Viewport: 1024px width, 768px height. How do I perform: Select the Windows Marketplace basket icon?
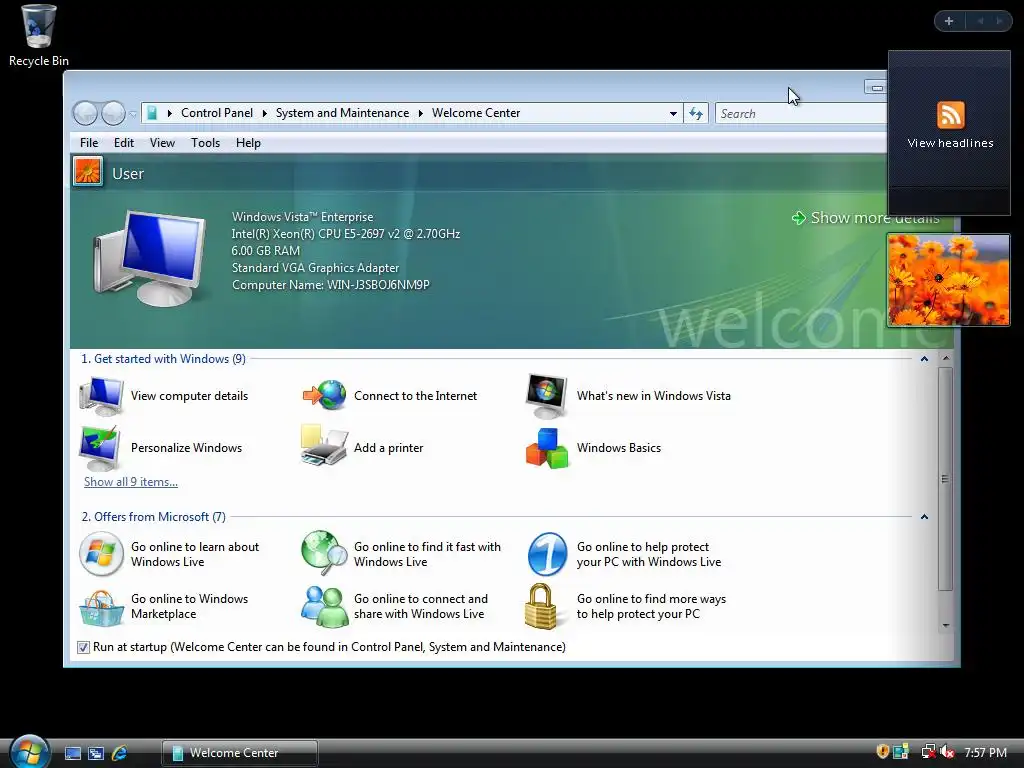pyautogui.click(x=101, y=607)
